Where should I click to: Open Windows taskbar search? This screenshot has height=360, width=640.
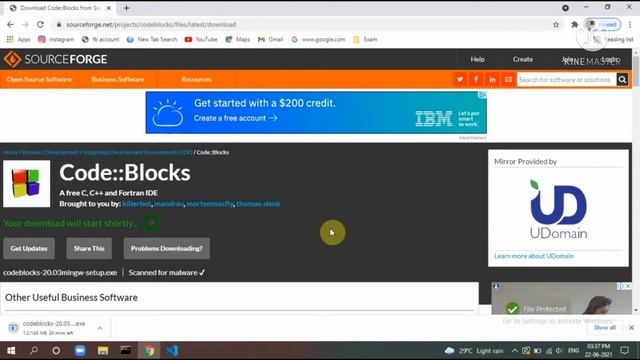click(x=34, y=351)
